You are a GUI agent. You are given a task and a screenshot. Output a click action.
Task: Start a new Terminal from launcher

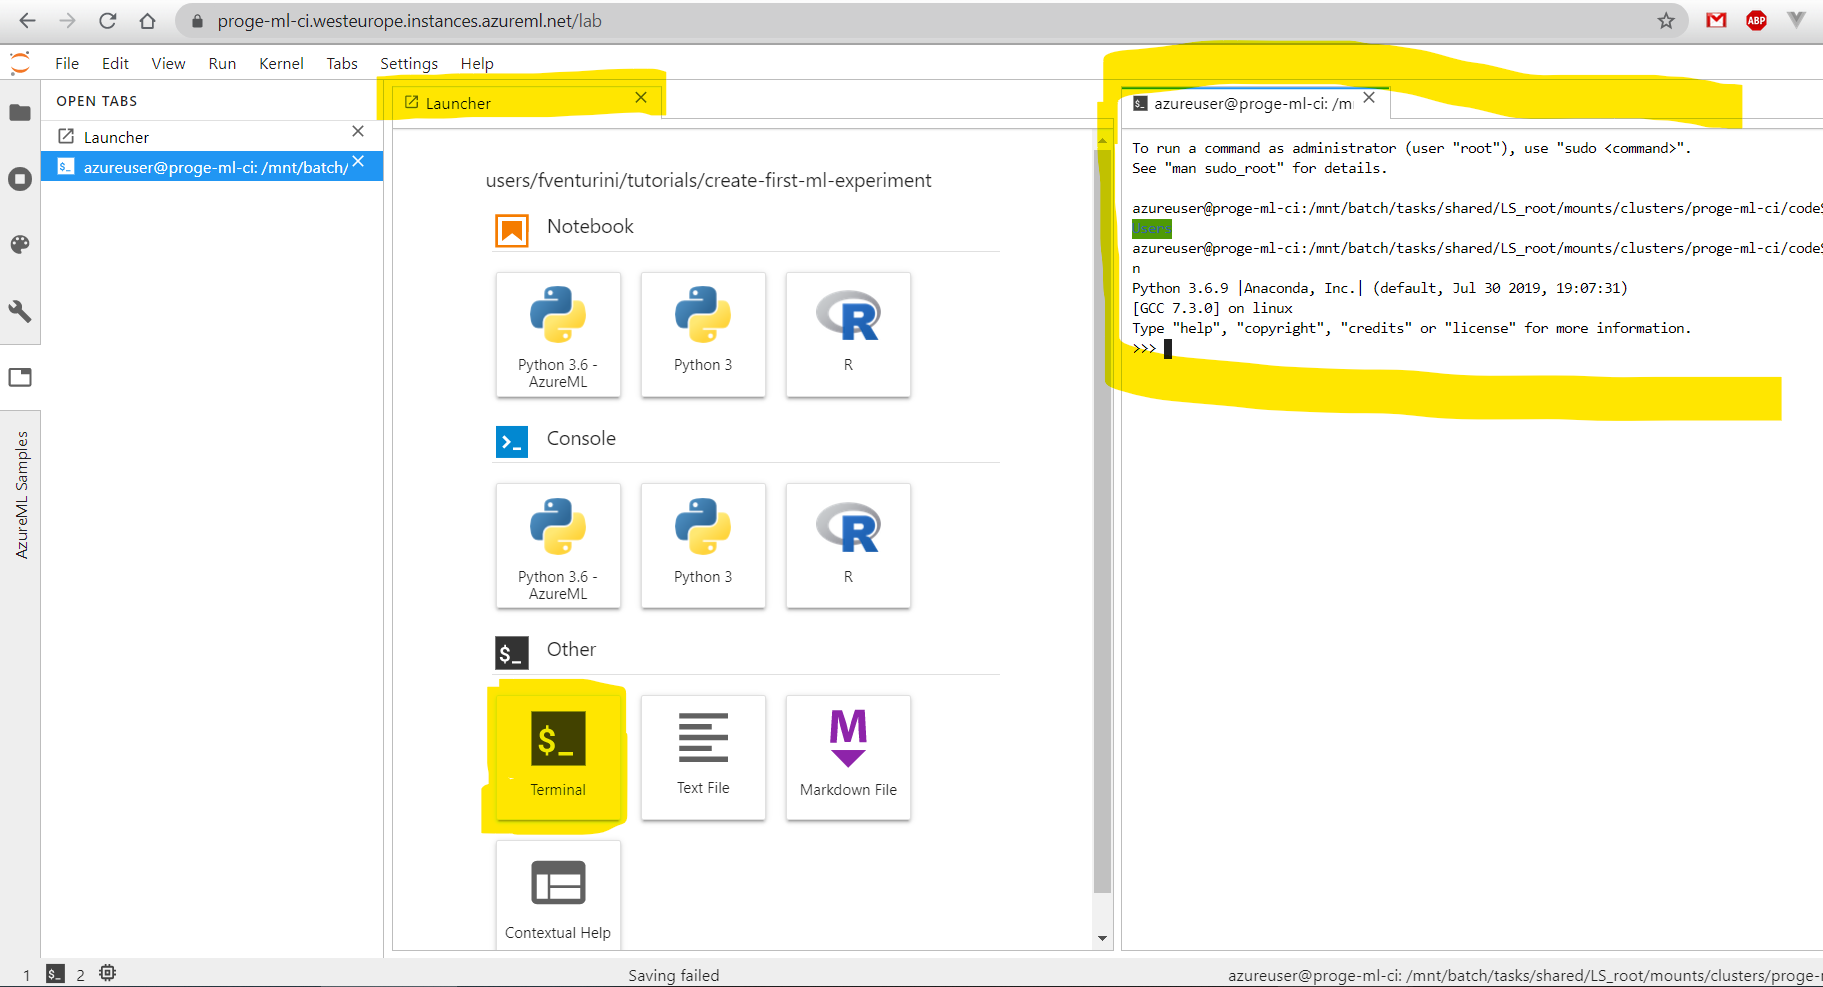558,758
